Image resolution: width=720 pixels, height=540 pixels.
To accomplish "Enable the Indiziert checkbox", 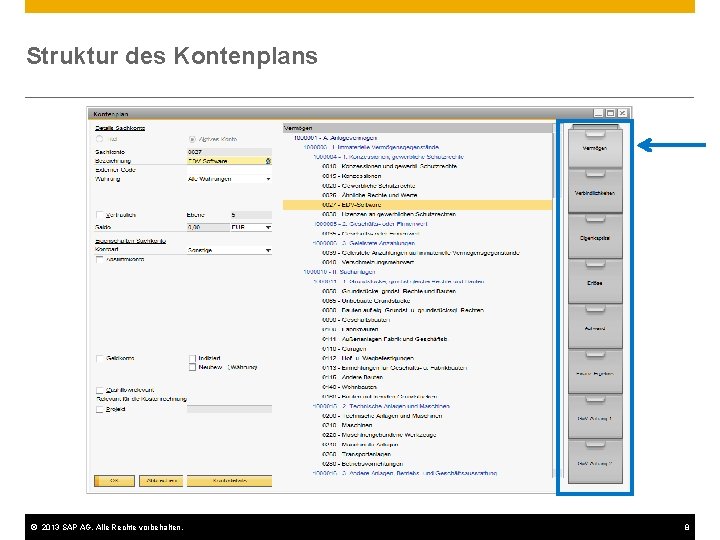I will tap(192, 358).
